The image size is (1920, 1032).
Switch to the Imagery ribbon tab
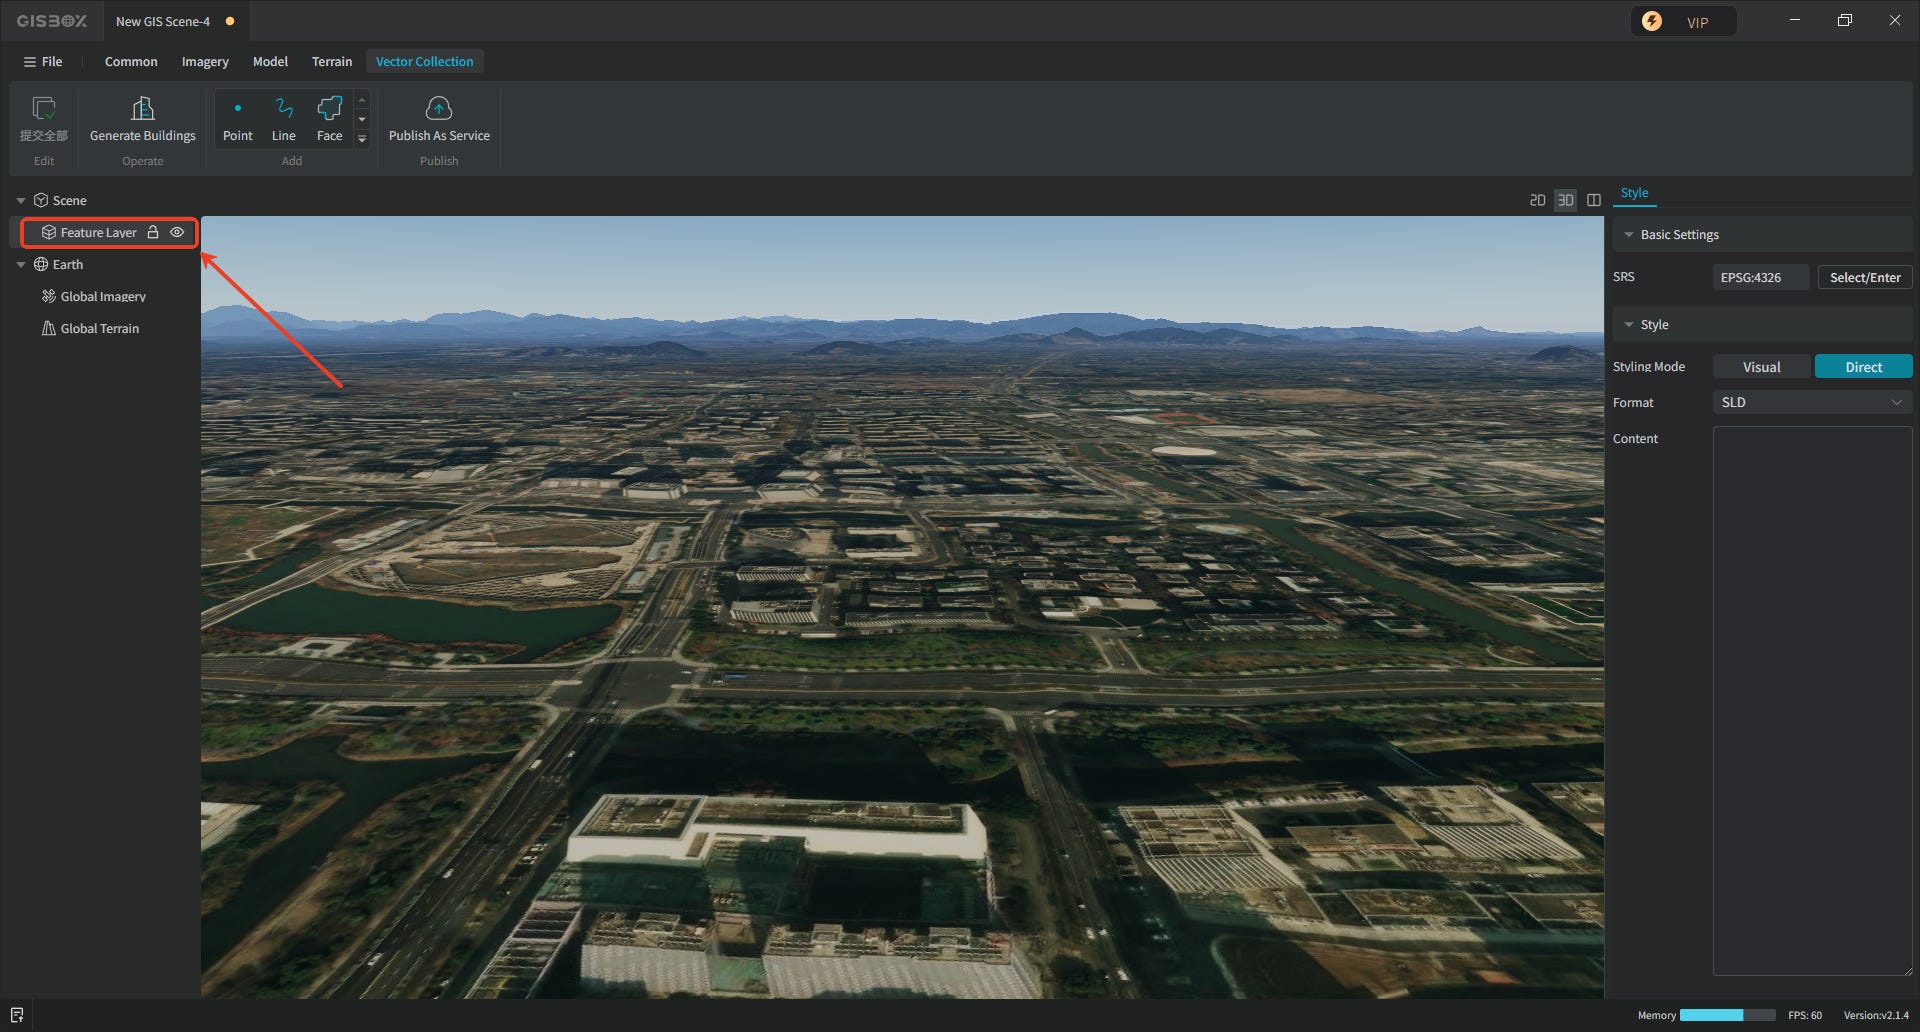click(x=205, y=61)
